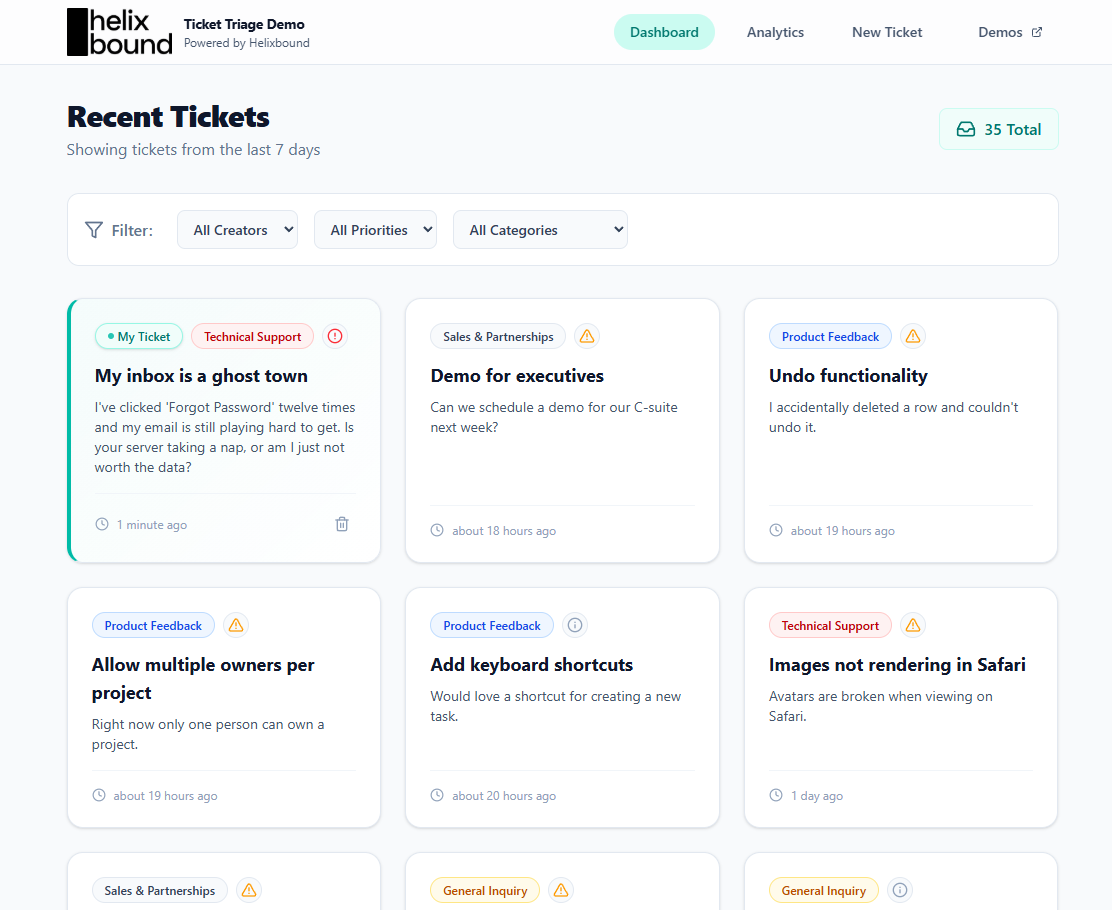
Task: Open the All Categories dropdown
Action: coord(540,229)
